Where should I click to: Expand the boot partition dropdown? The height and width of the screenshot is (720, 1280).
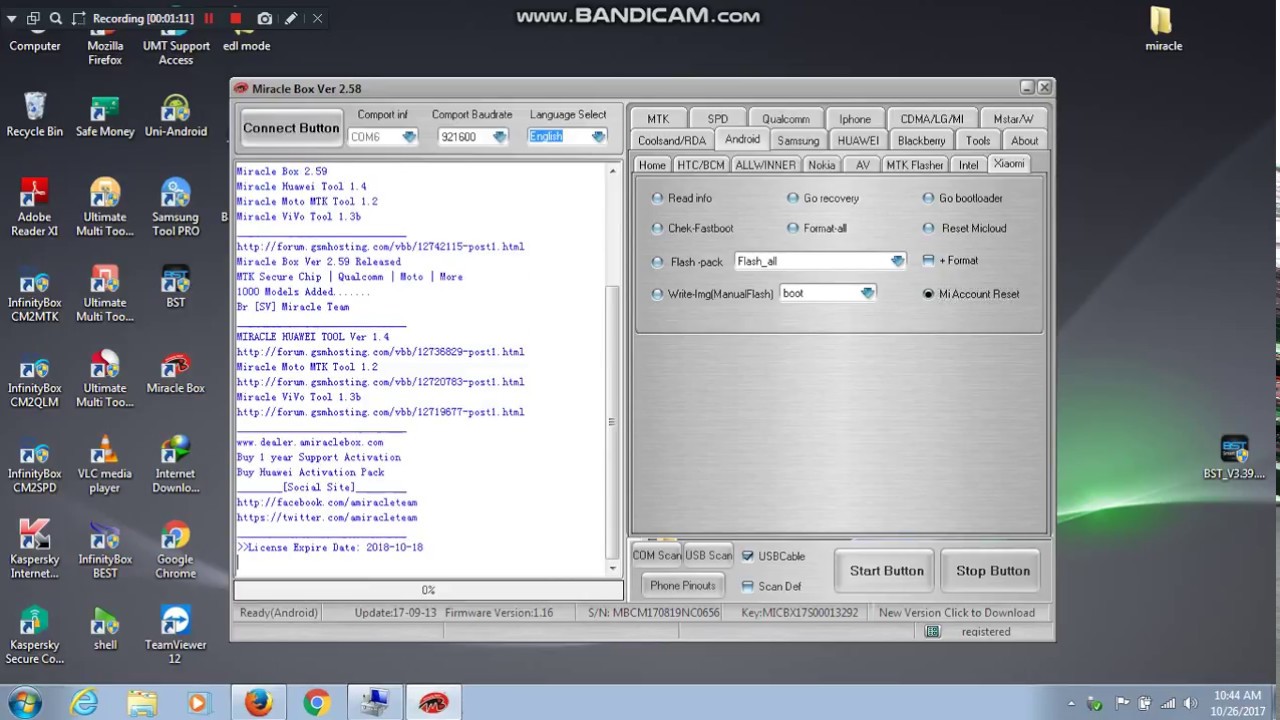(x=867, y=293)
